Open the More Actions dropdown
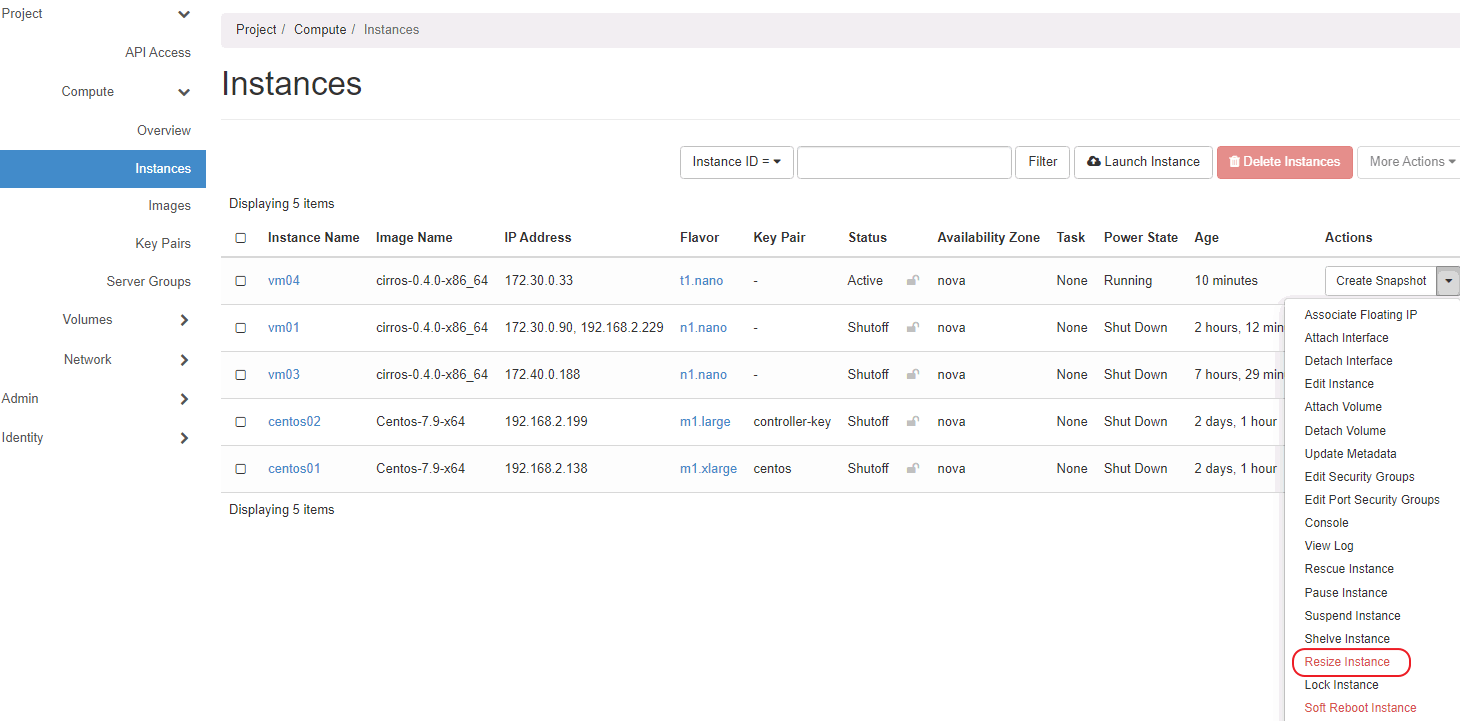Viewport: 1460px width, 721px height. (1411, 162)
